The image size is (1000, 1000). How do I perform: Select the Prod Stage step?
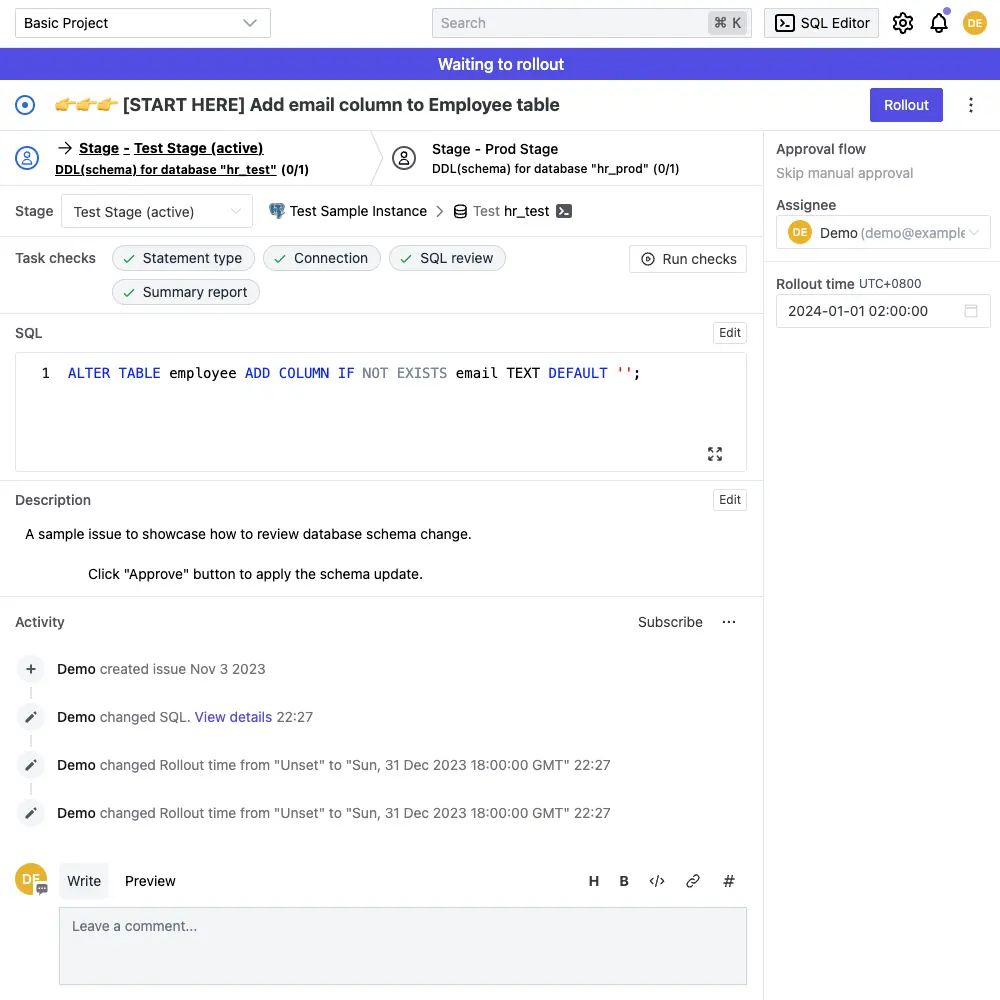point(495,149)
